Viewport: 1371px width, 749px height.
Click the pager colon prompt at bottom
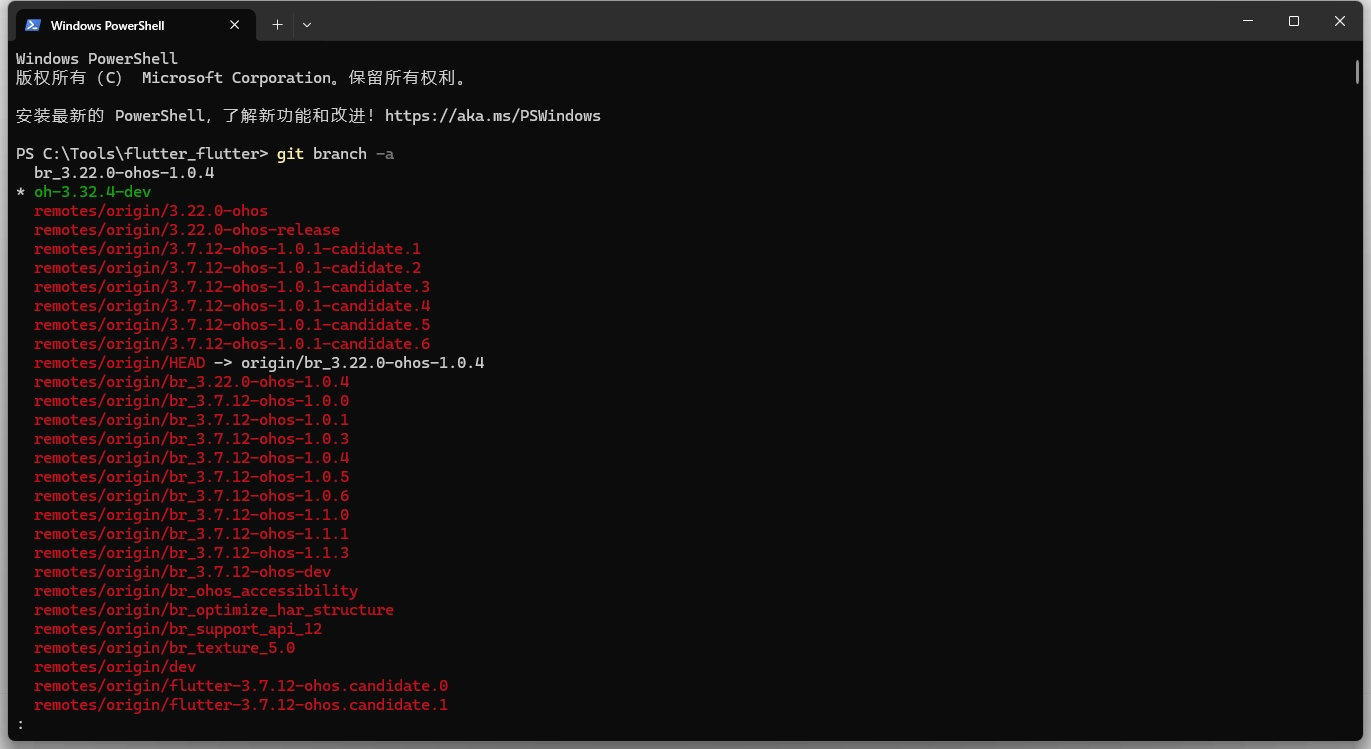(20, 724)
